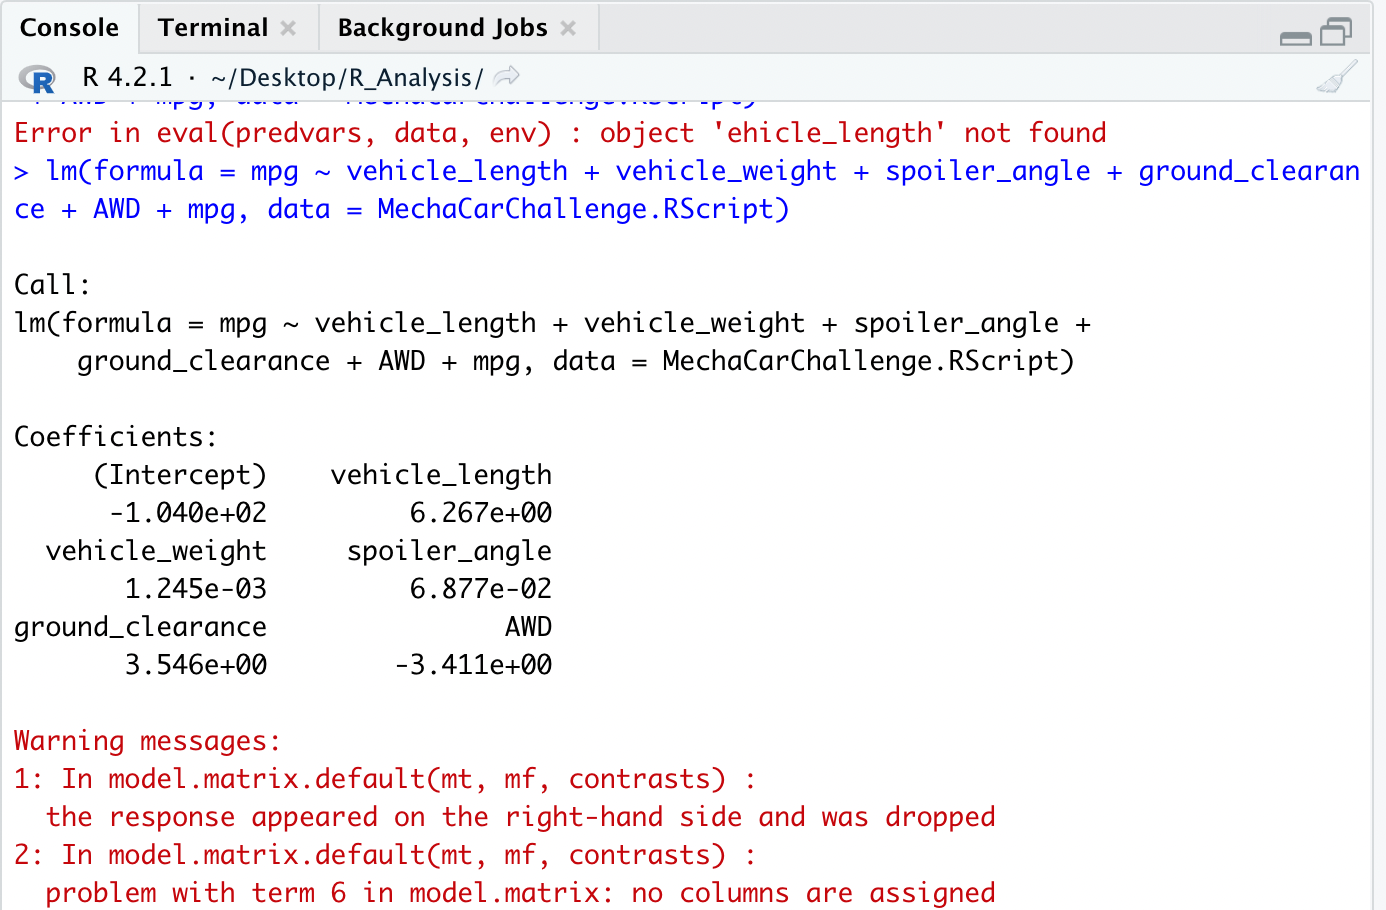Click the "problem with term 6" warning
1386x910 pixels.
tap(520, 893)
